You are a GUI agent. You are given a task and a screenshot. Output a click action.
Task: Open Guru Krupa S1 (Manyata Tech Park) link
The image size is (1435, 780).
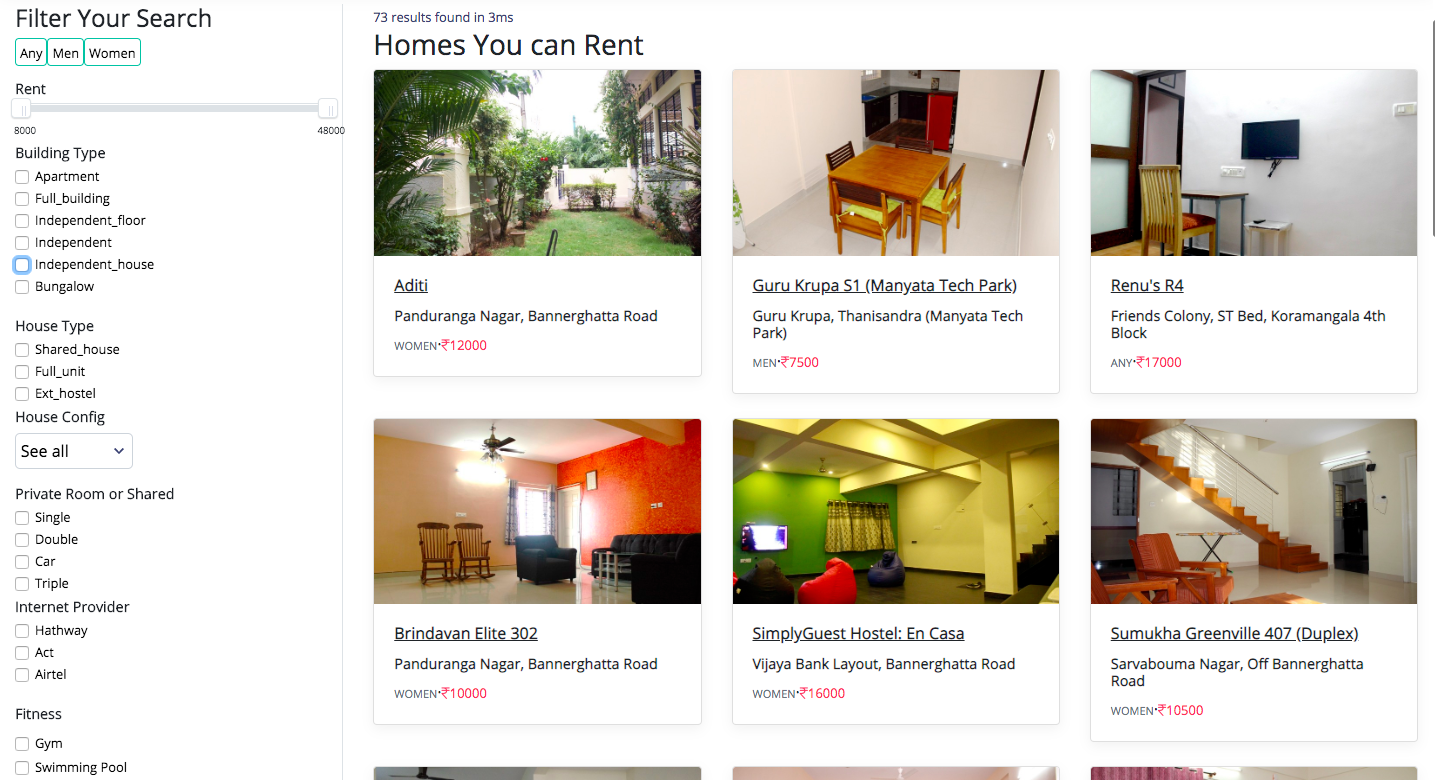(885, 286)
